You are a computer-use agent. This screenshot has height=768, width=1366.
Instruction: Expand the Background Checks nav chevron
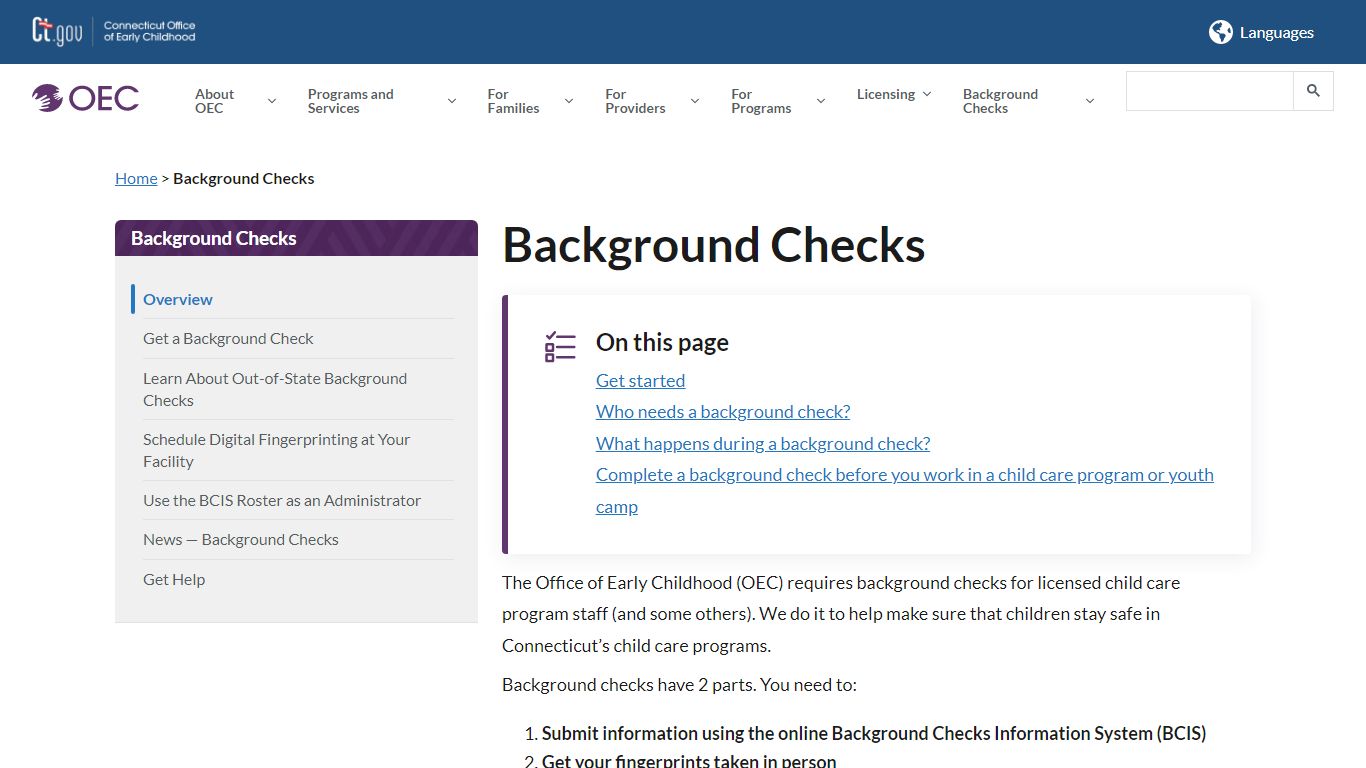coord(1089,101)
